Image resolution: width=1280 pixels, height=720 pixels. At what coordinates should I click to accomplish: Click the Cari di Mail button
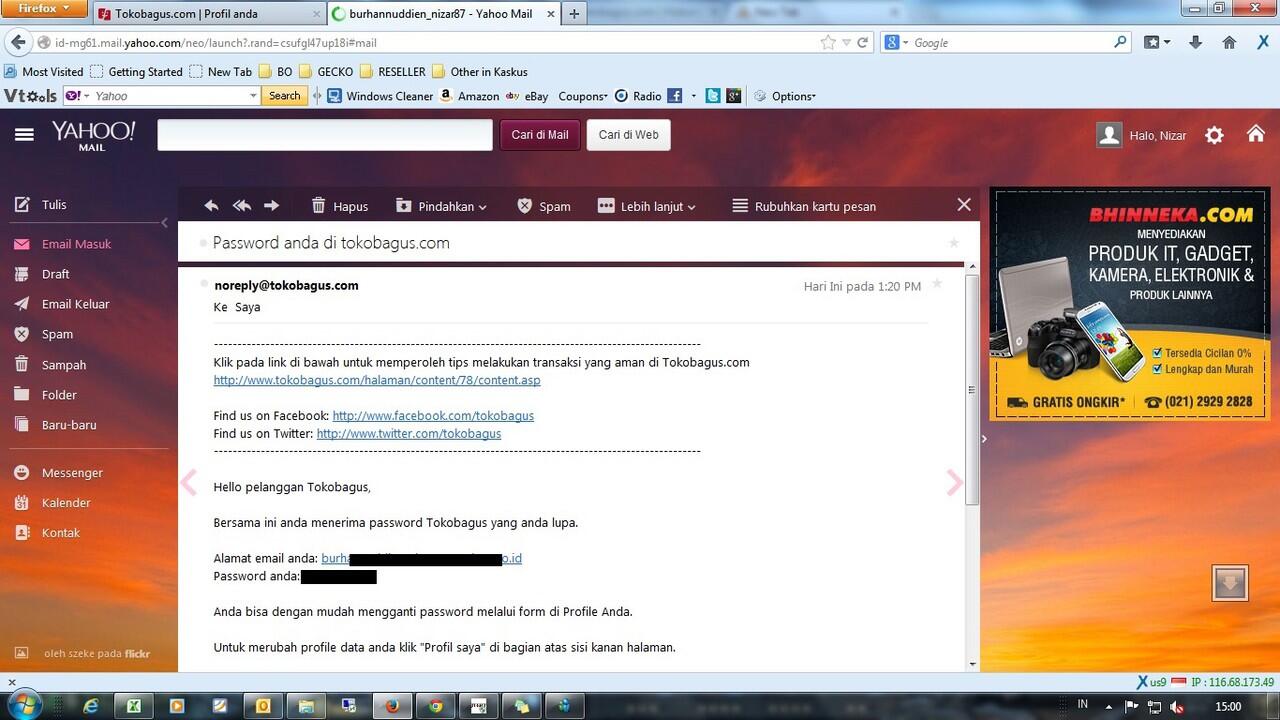[x=540, y=135]
